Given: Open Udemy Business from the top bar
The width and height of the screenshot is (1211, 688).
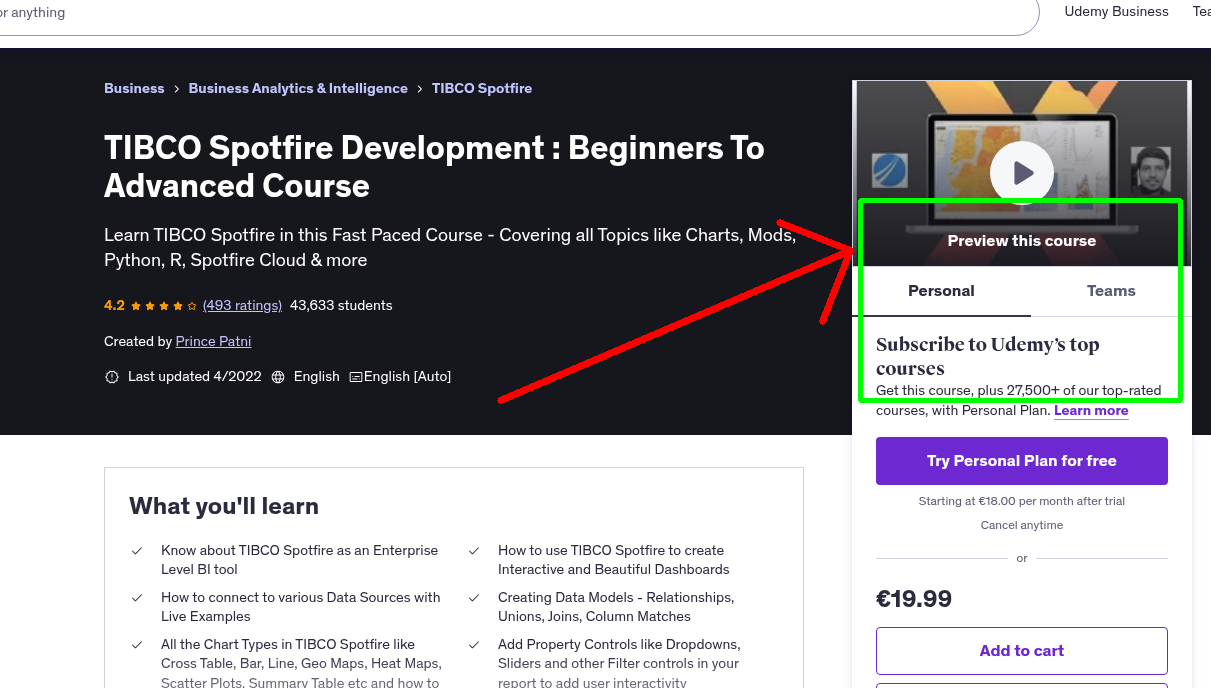Looking at the screenshot, I should (1116, 12).
